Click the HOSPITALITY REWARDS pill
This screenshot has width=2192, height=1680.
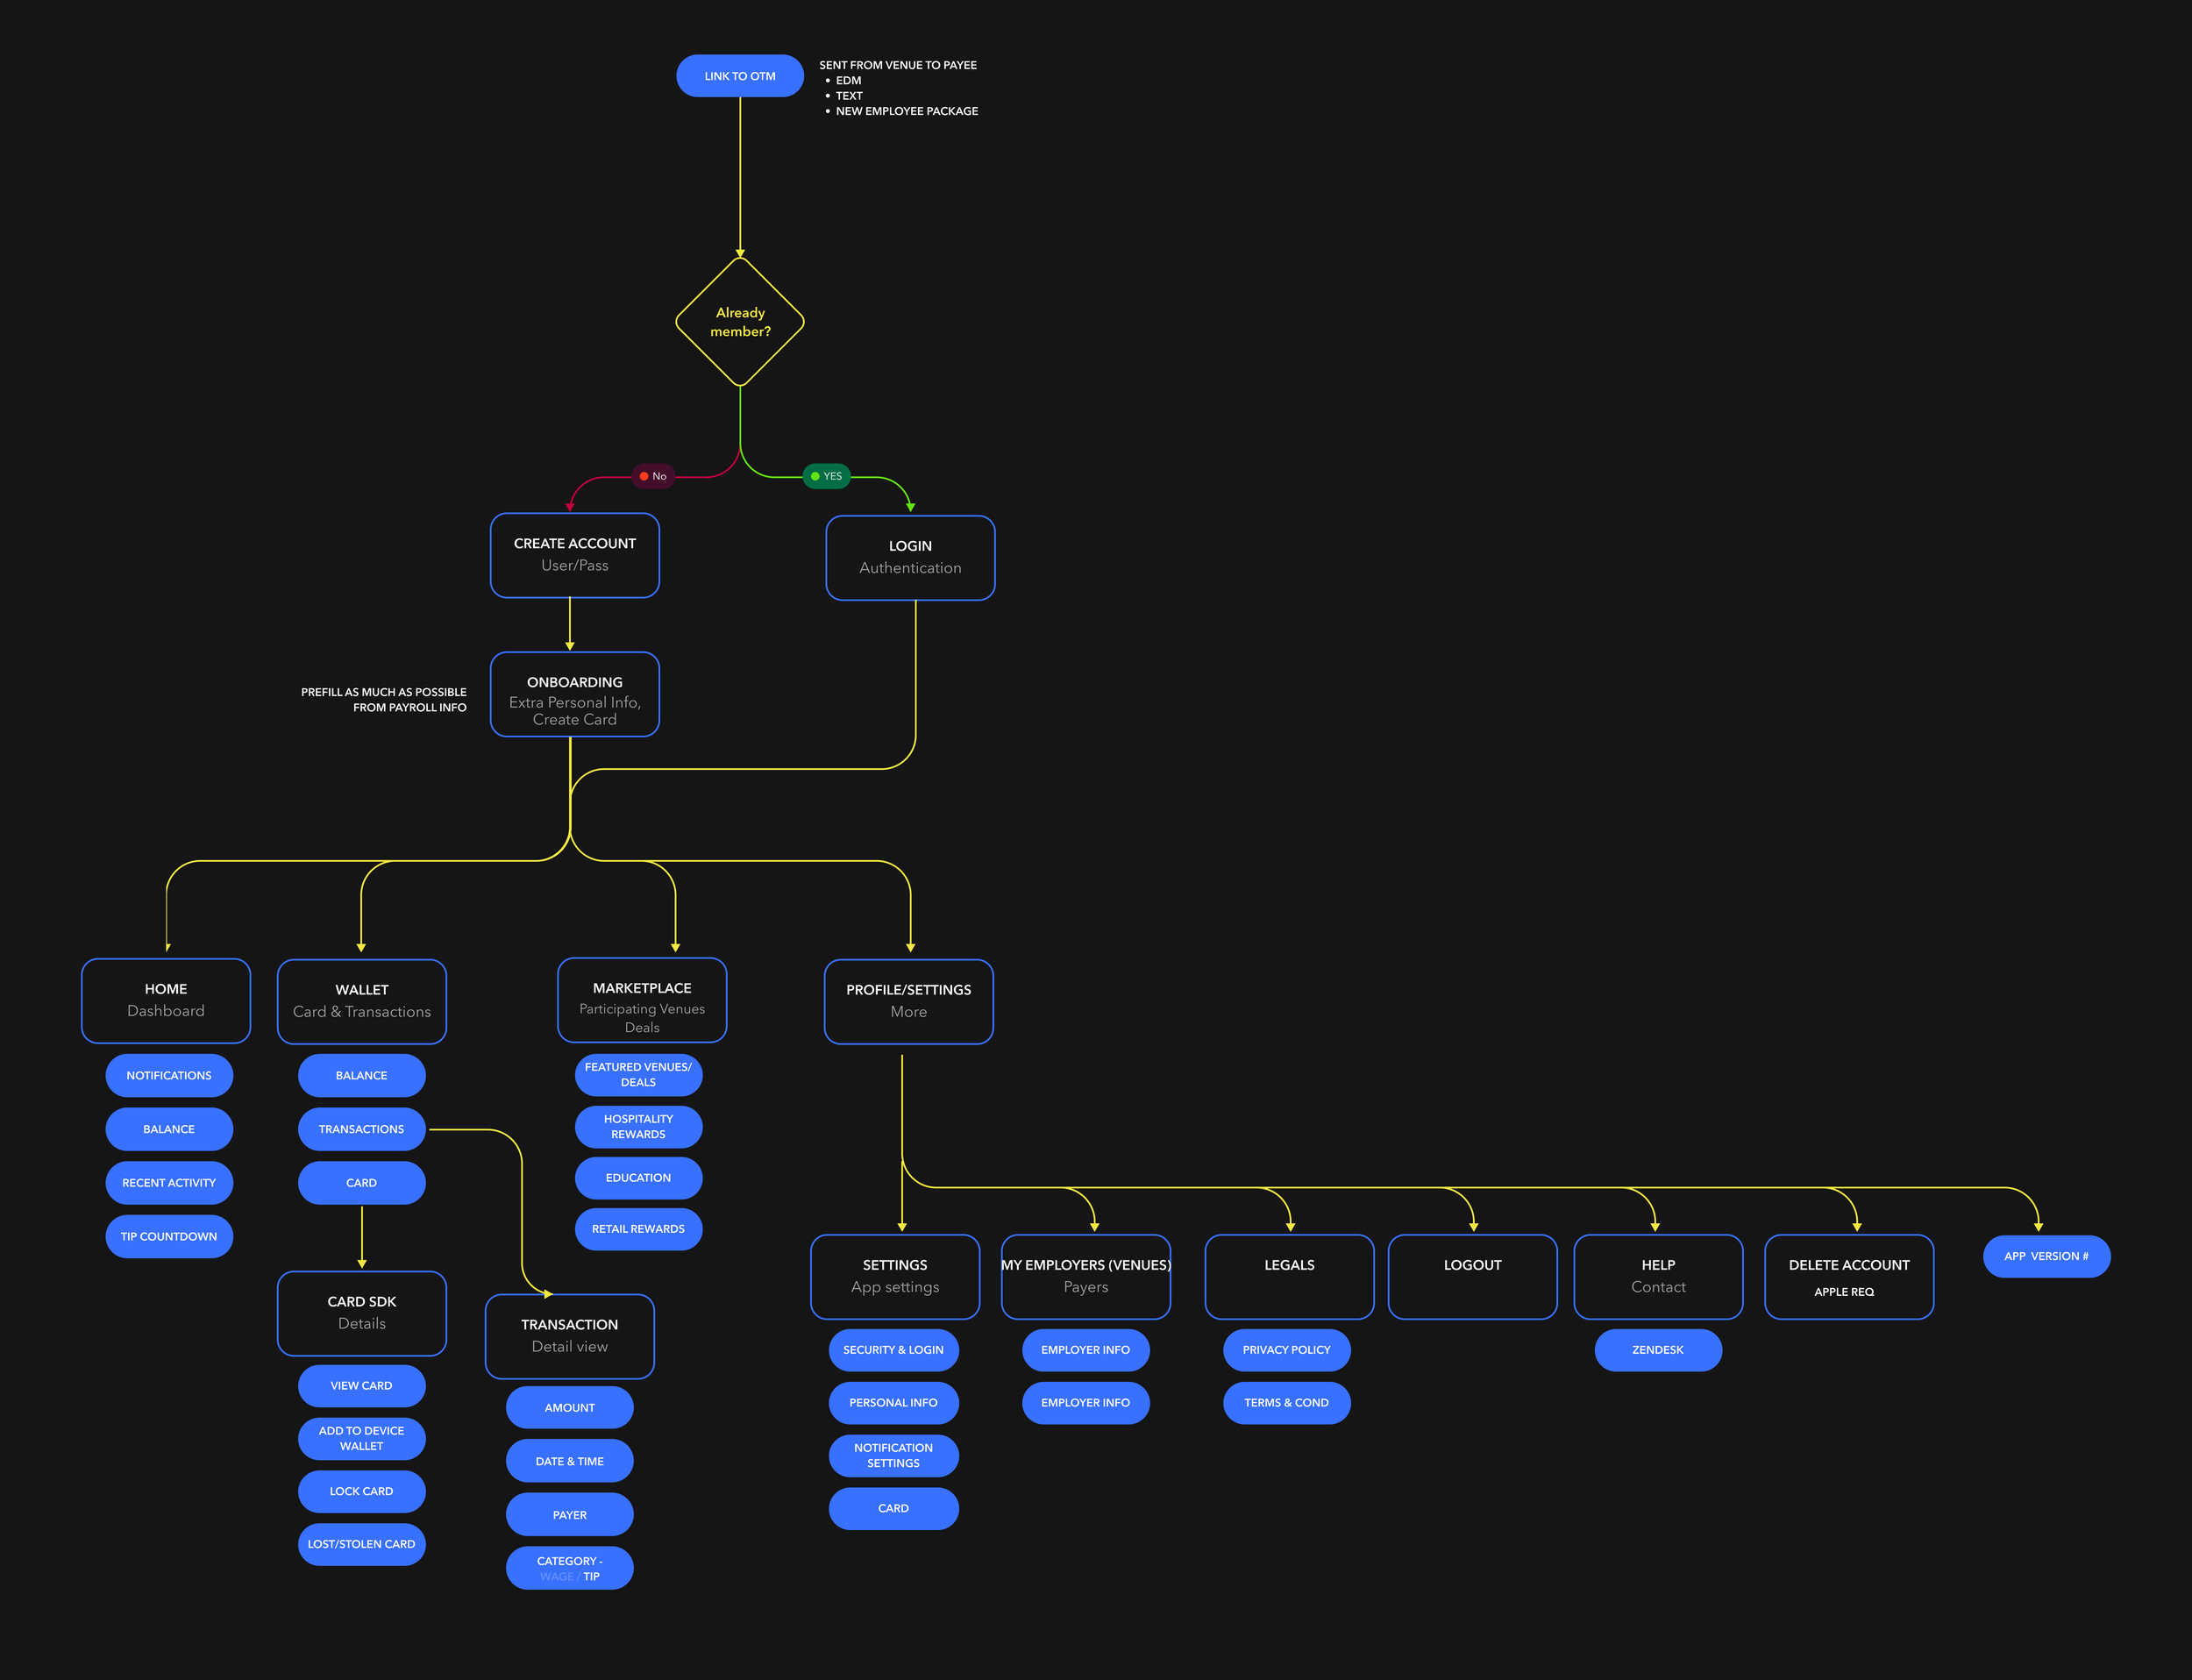pyautogui.click(x=638, y=1127)
